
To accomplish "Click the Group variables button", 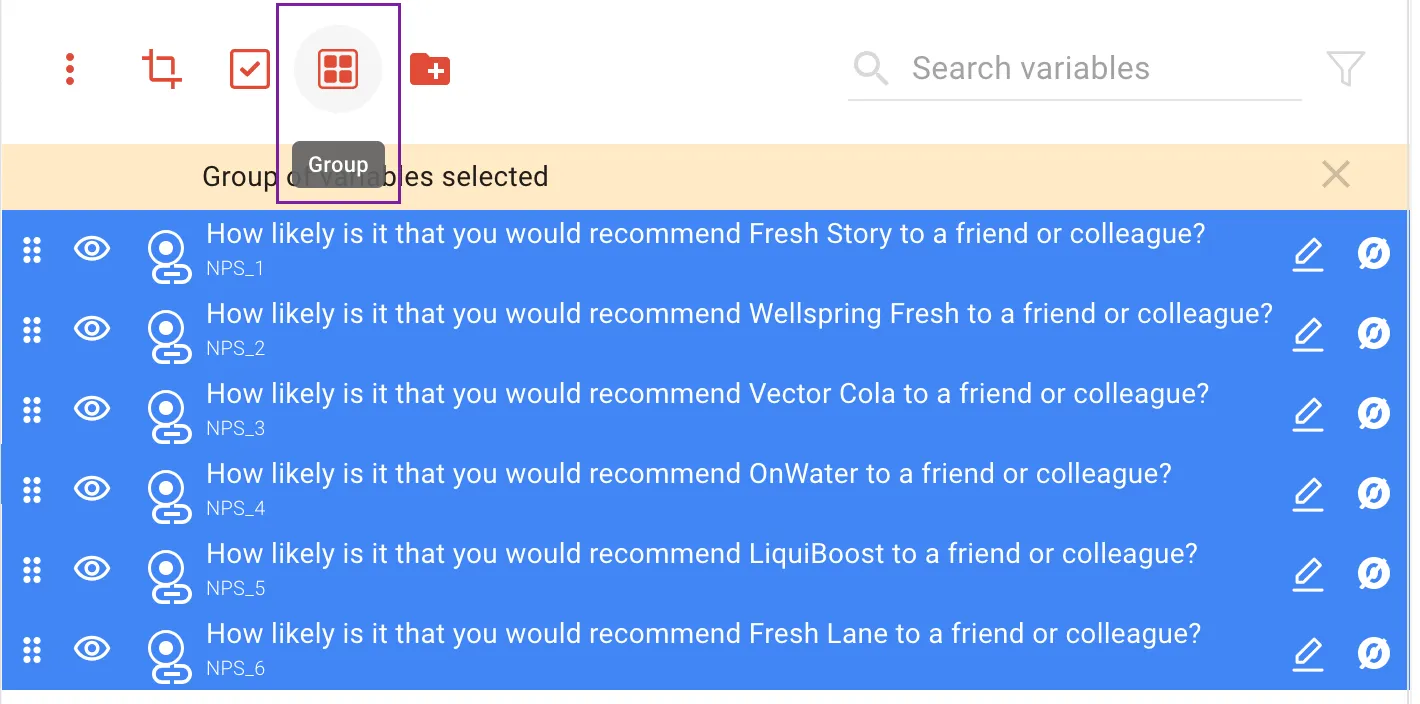I will [x=338, y=69].
